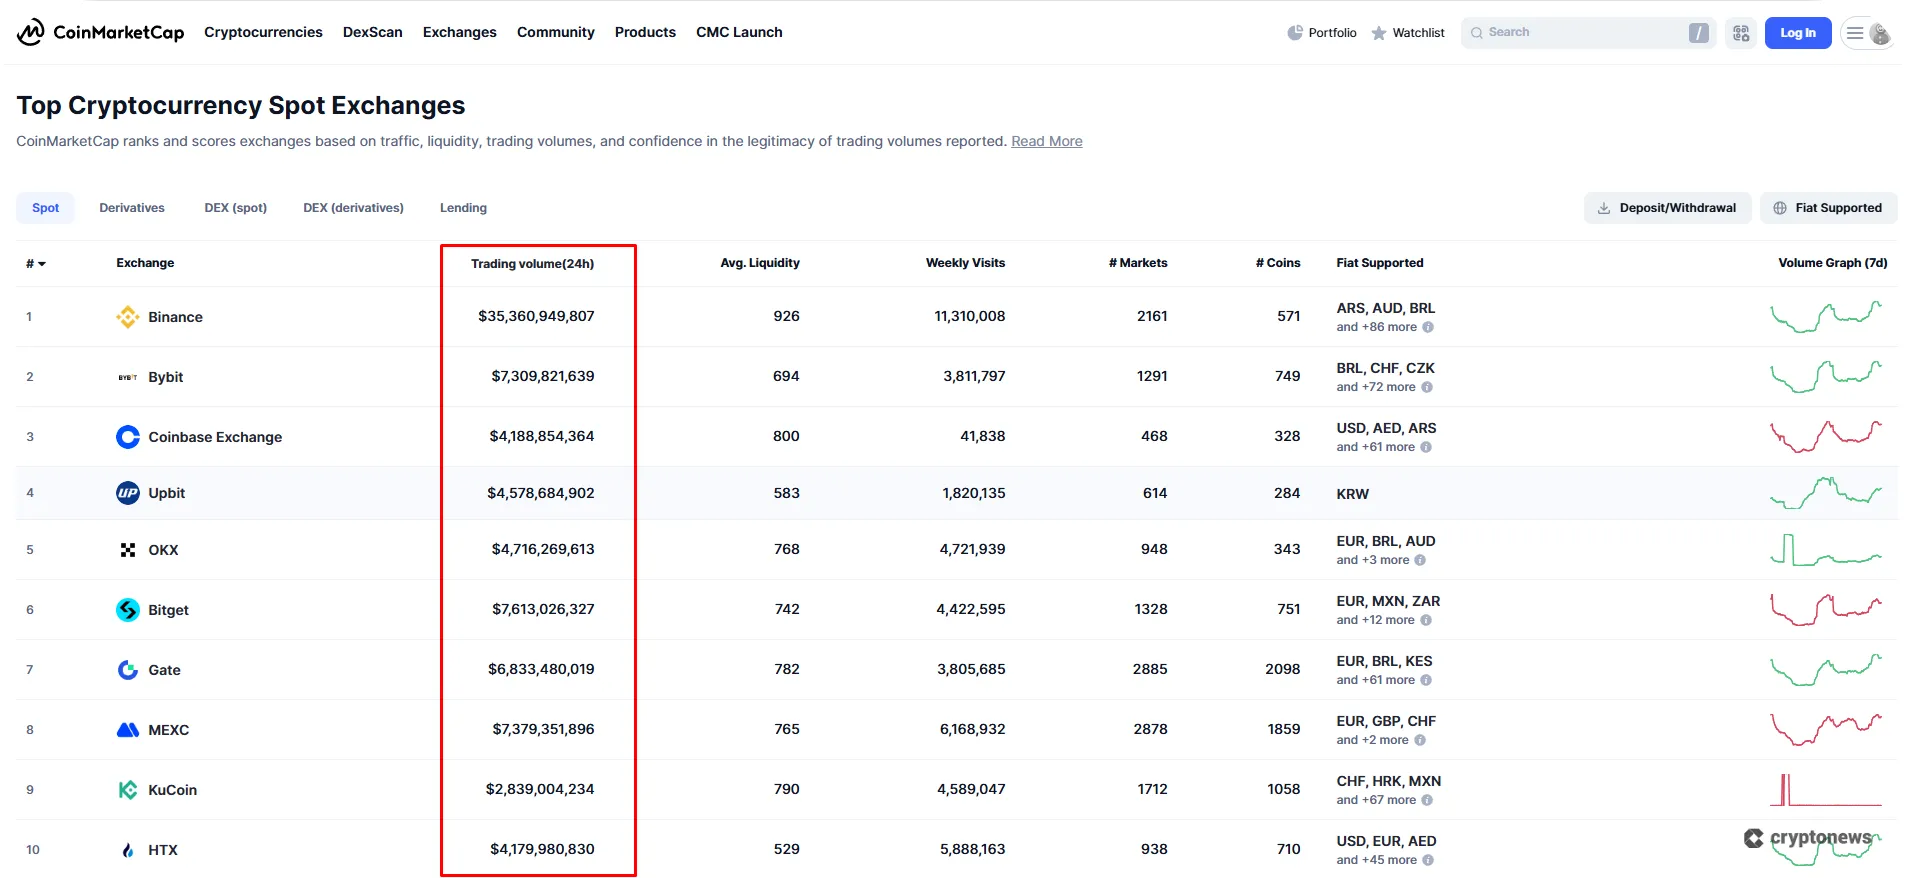Image resolution: width=1906 pixels, height=878 pixels.
Task: Click Bybit trading volume $7,309,821,639
Action: tap(543, 376)
